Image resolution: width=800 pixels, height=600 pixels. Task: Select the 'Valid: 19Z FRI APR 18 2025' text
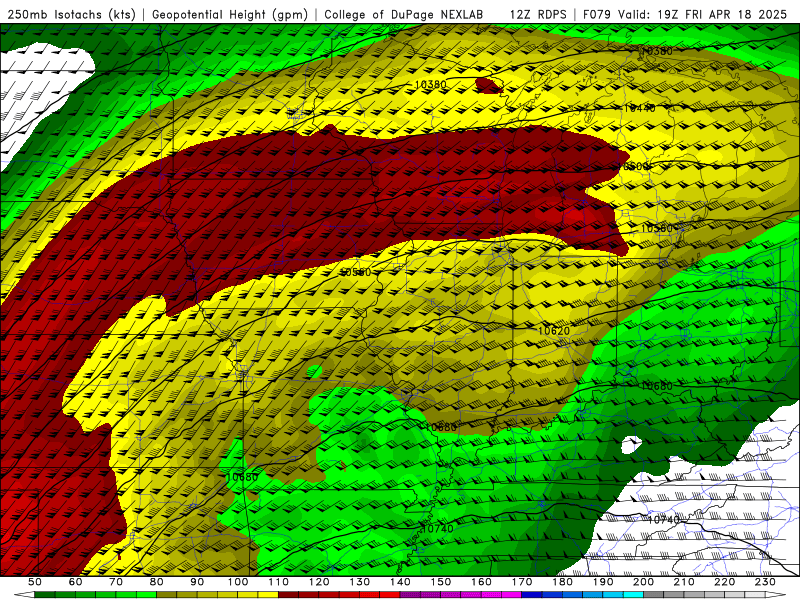[703, 14]
